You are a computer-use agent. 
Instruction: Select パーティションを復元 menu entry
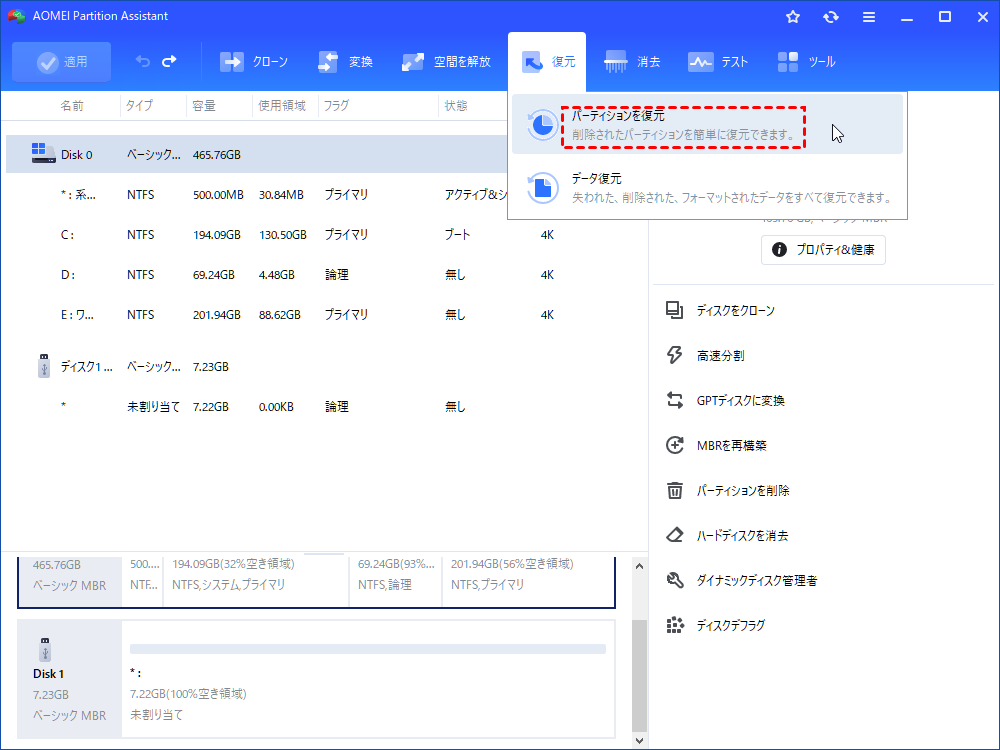click(707, 124)
